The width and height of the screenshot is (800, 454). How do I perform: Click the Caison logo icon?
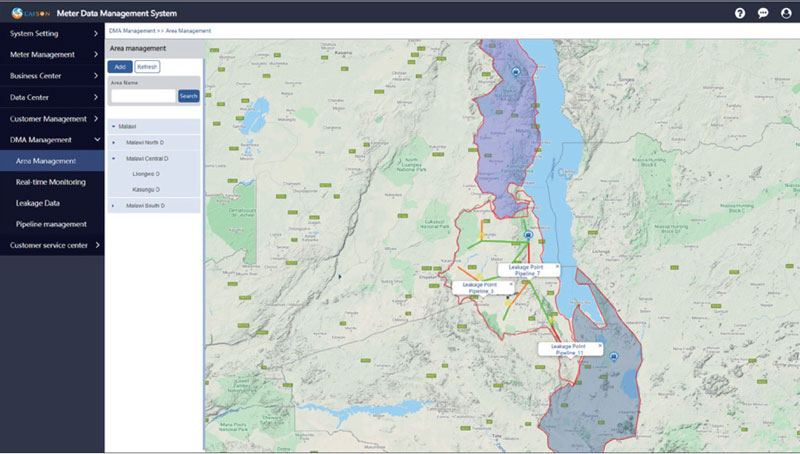tap(17, 13)
